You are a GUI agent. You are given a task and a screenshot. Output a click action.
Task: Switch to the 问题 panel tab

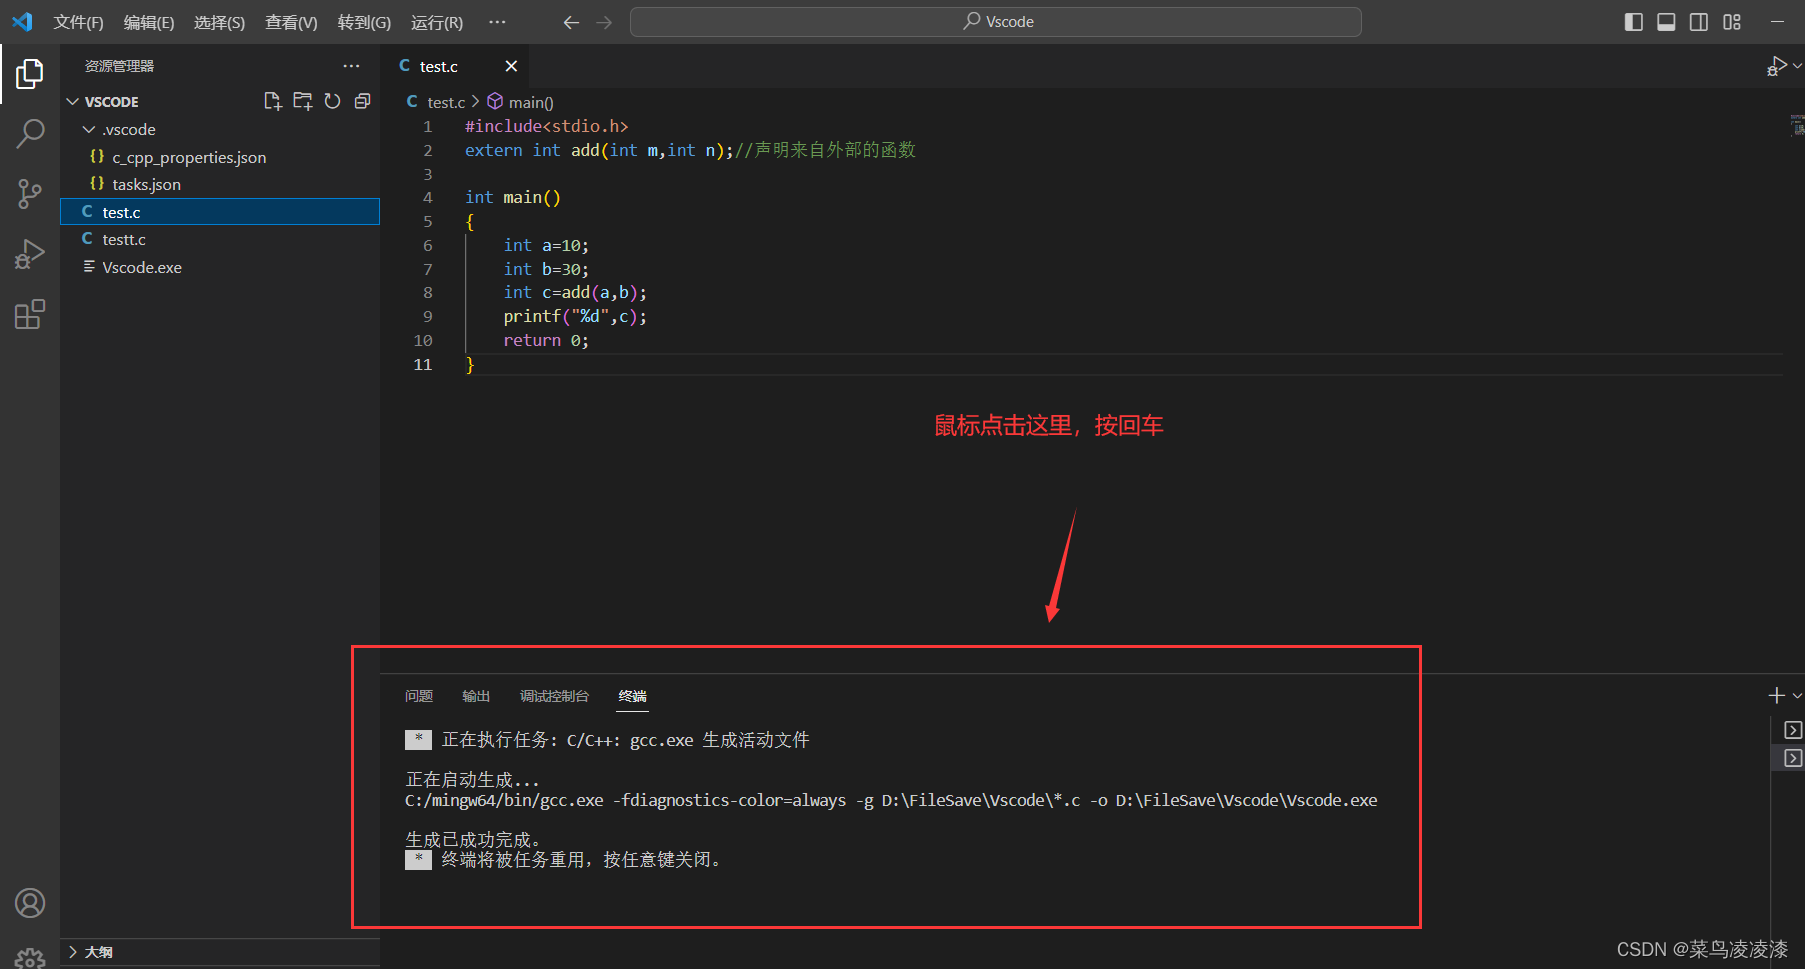coord(419,696)
